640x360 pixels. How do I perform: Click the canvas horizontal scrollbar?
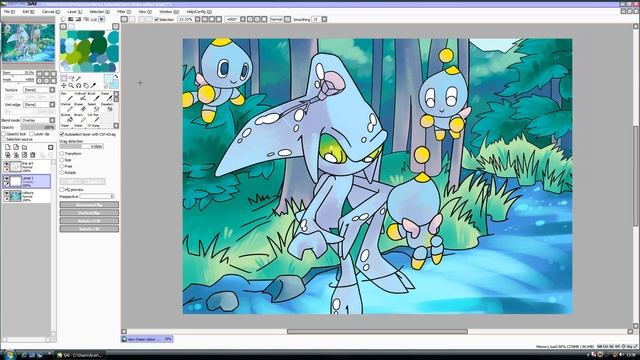pyautogui.click(x=377, y=331)
